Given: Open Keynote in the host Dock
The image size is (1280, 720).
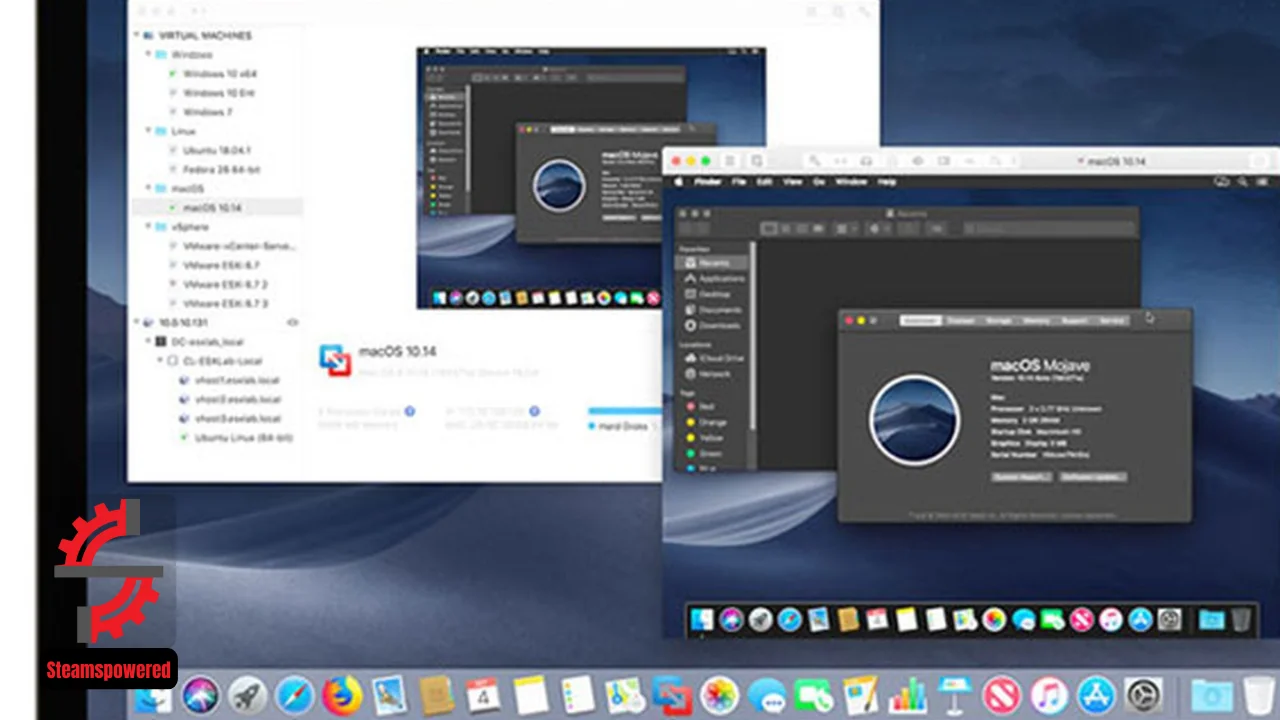Looking at the screenshot, I should tap(955, 694).
